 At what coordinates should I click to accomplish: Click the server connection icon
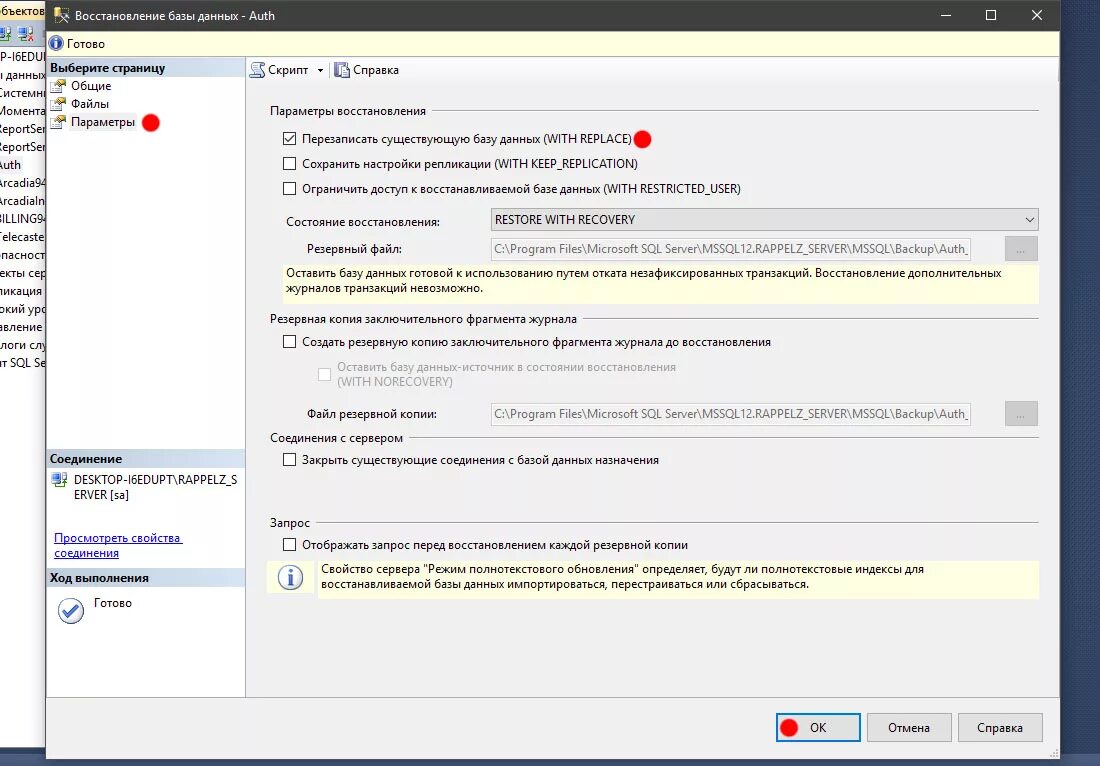click(x=60, y=480)
